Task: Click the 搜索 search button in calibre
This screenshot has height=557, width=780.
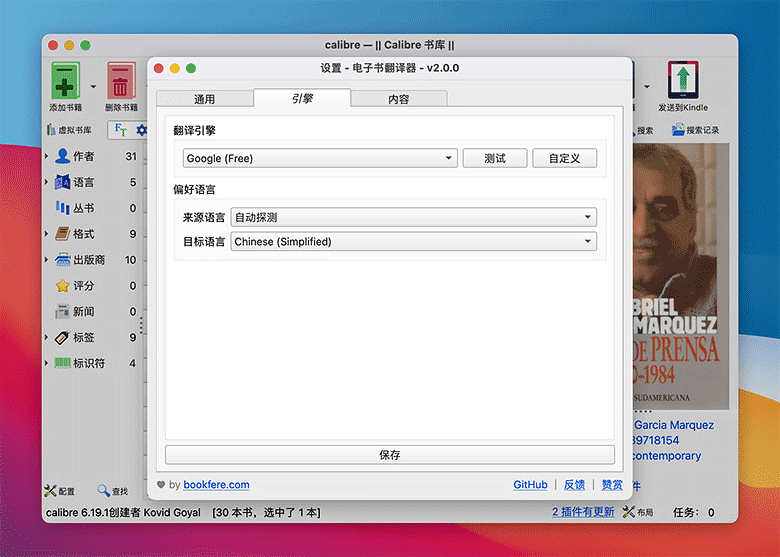Action: click(x=645, y=130)
